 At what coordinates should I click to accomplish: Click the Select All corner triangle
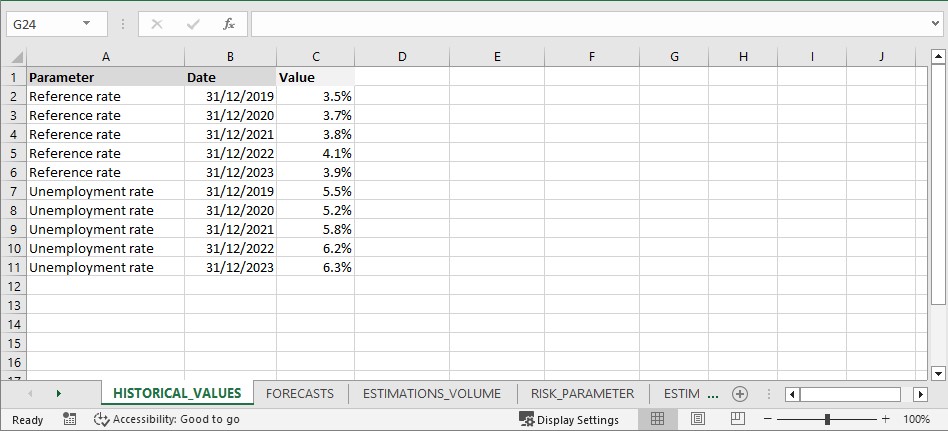tap(17, 57)
